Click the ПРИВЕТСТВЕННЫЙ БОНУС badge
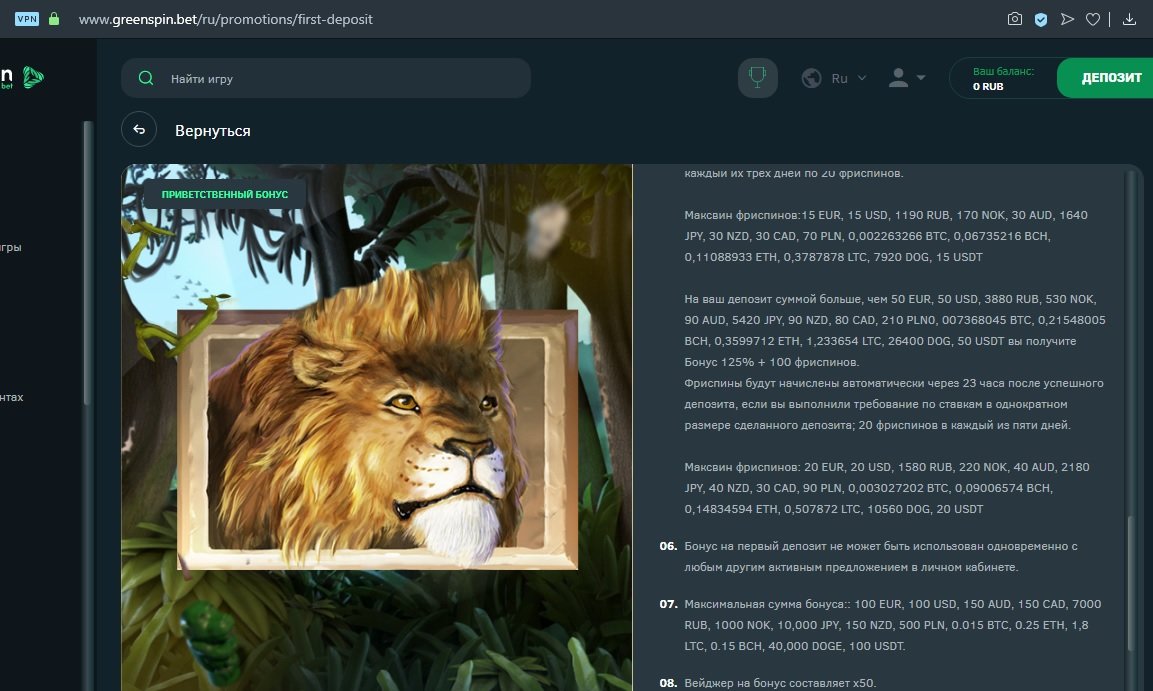 point(225,194)
